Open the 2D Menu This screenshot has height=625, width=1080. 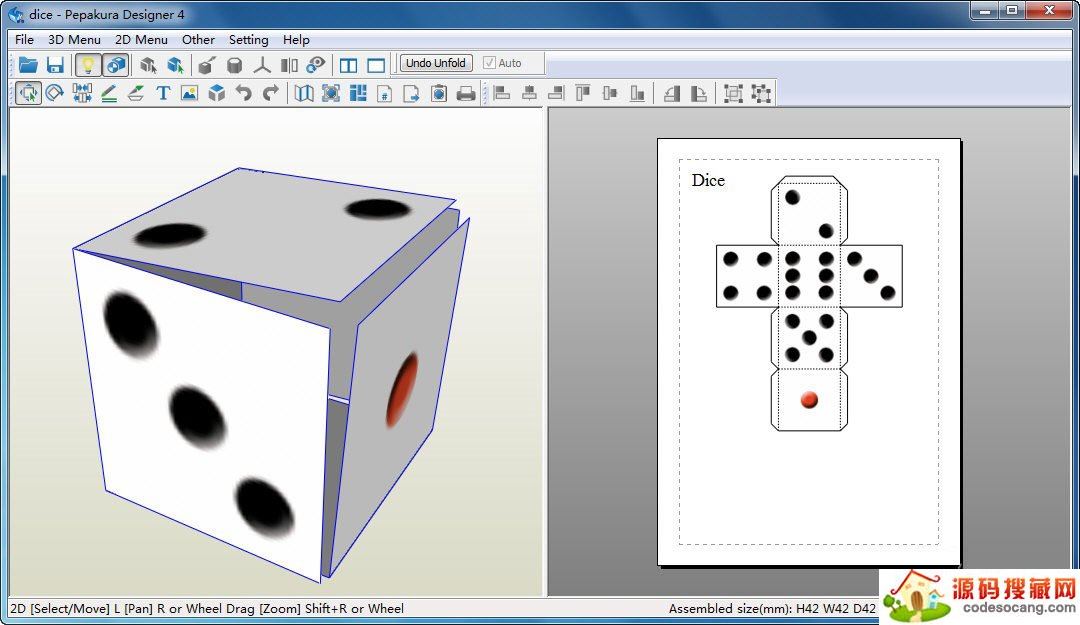141,39
